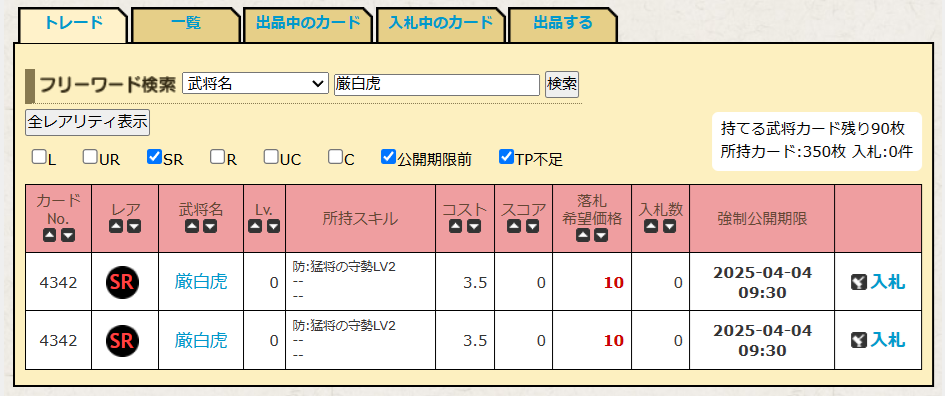
Task: Open the 入札中のカード tab
Action: (441, 23)
